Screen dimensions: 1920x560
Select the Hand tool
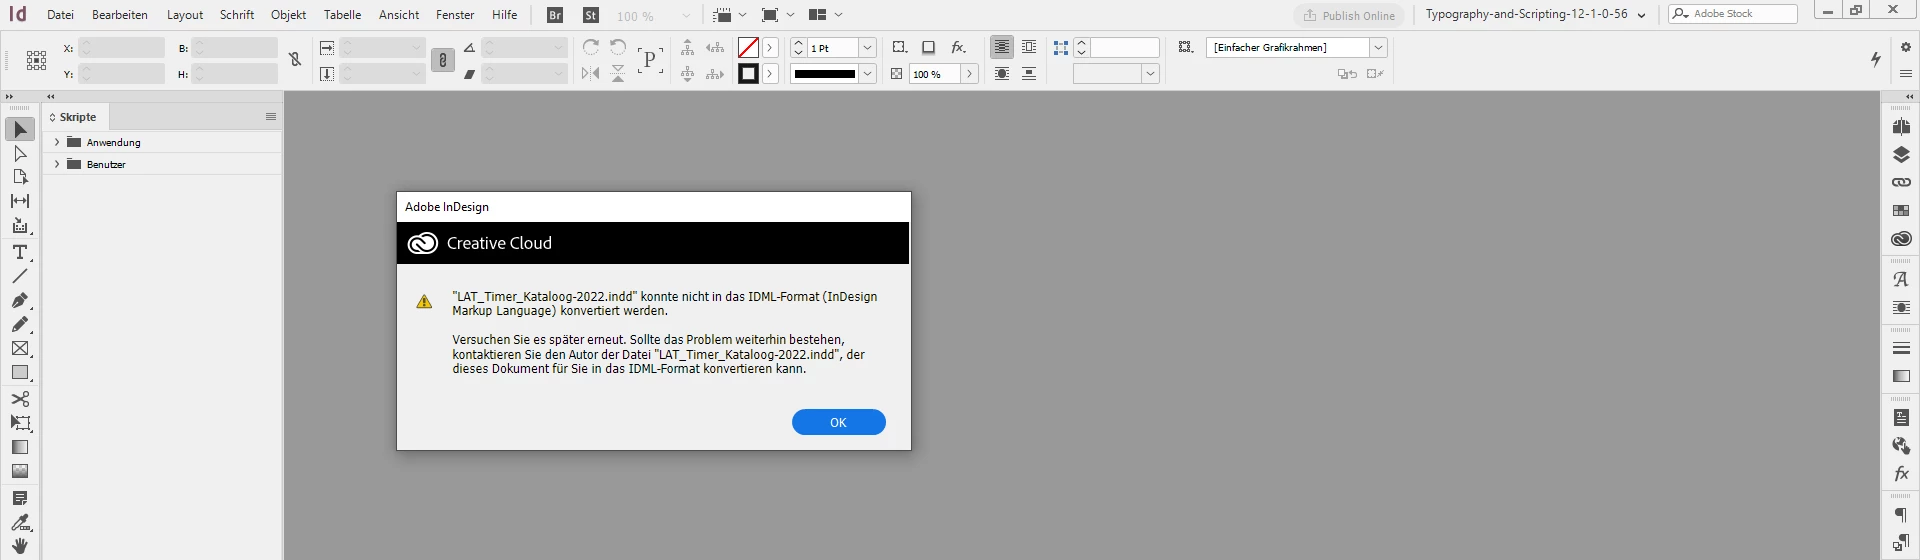[20, 546]
